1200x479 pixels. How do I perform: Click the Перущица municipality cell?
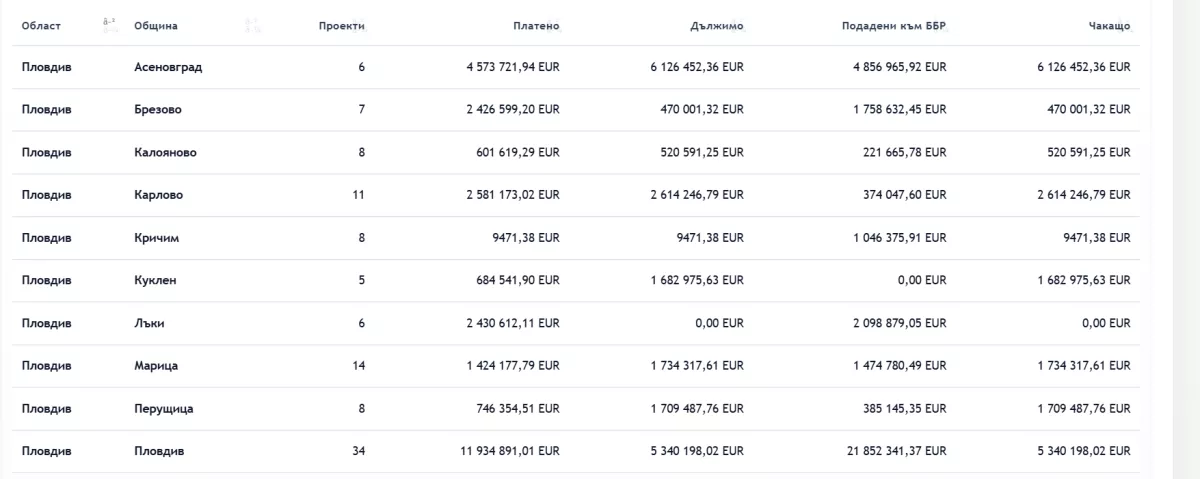coord(164,409)
